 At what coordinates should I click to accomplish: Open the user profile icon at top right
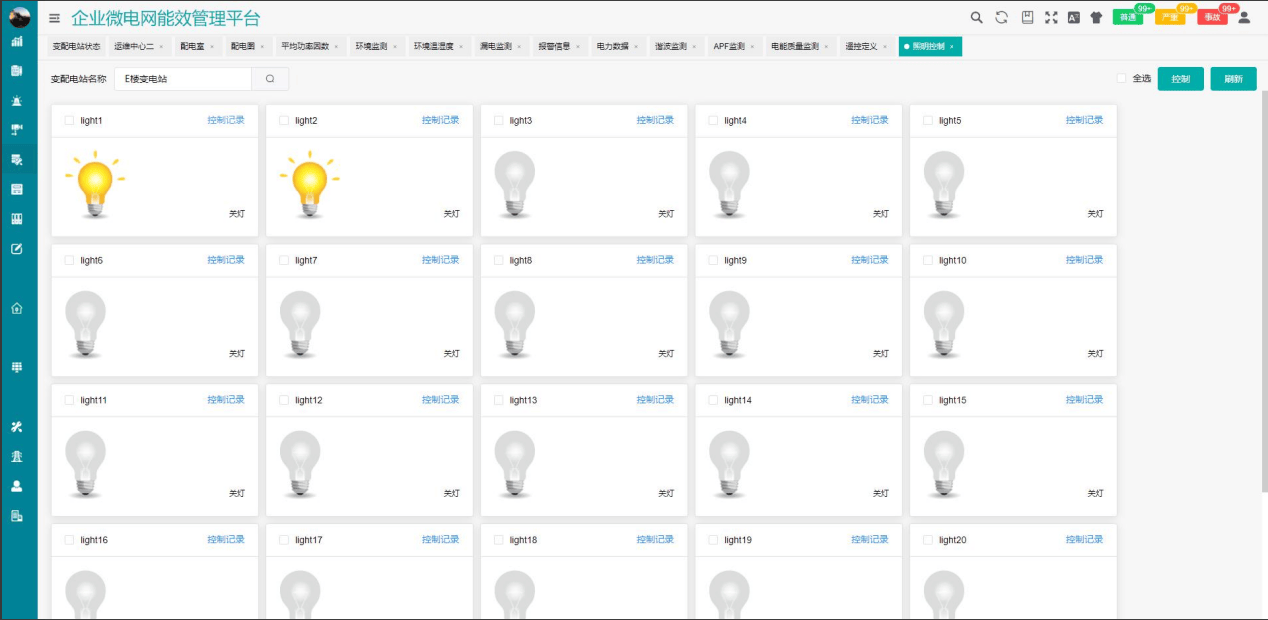tap(1245, 17)
